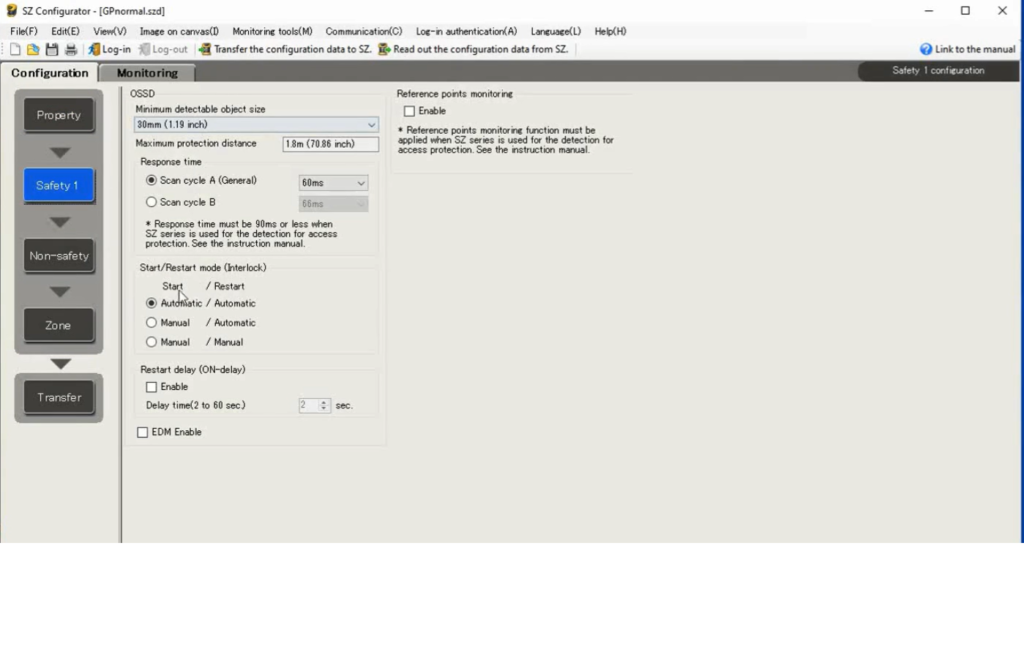Enable the Reference points monitoring checkbox
Image resolution: width=1024 pixels, height=652 pixels.
pyautogui.click(x=409, y=111)
